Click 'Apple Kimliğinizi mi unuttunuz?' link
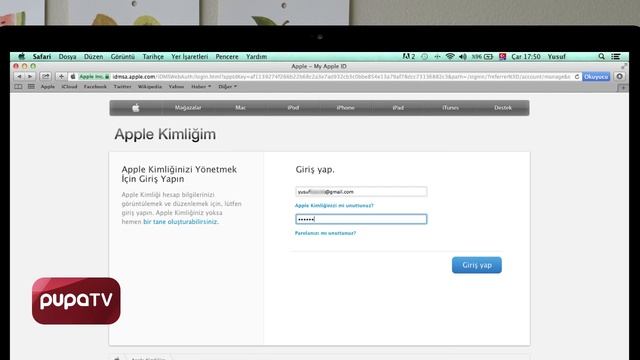Screen dimensions: 640x360 tap(334, 205)
